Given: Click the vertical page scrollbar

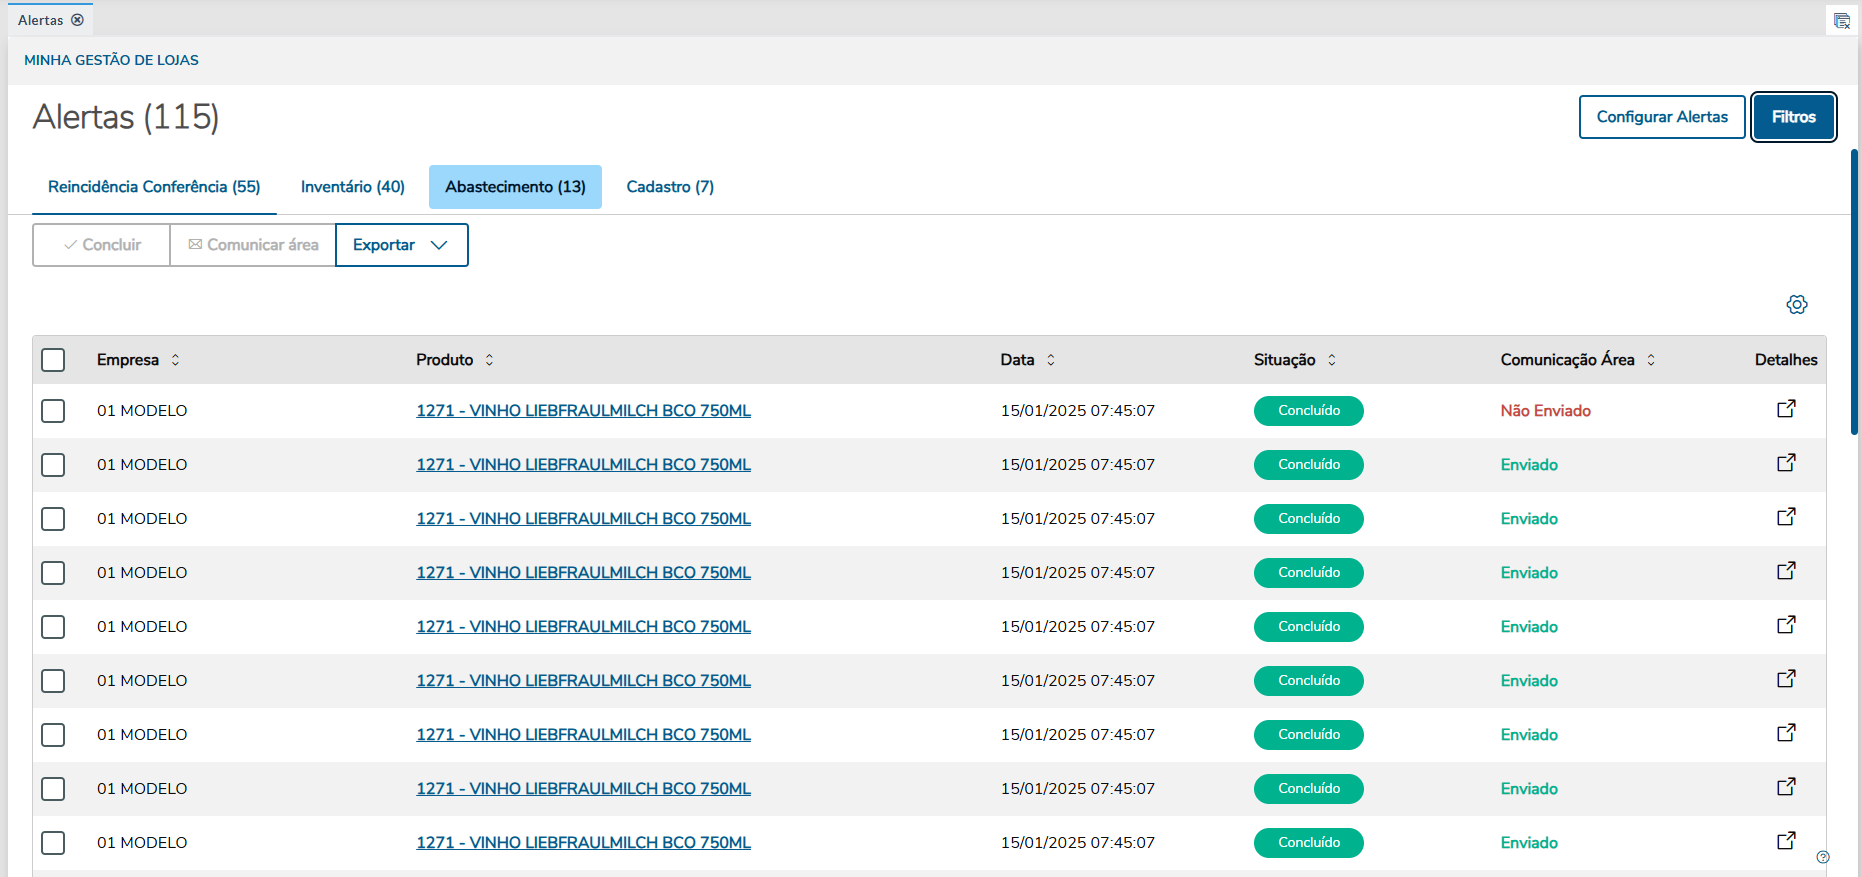Looking at the screenshot, I should point(1854,292).
